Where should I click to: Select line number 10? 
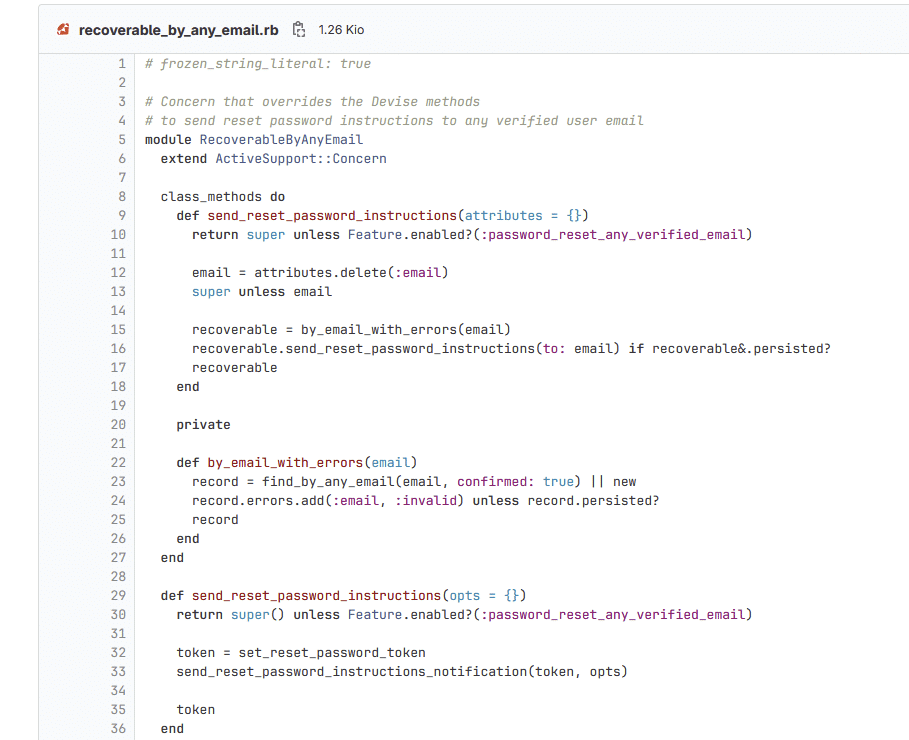click(x=118, y=235)
